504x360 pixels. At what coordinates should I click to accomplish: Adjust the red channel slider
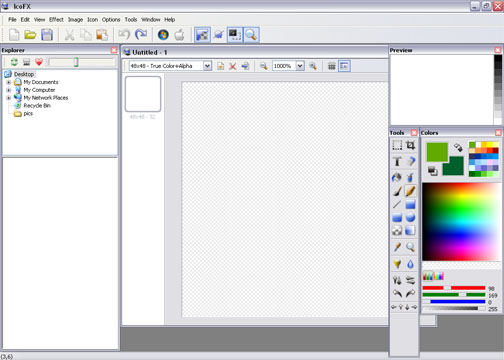[454, 288]
